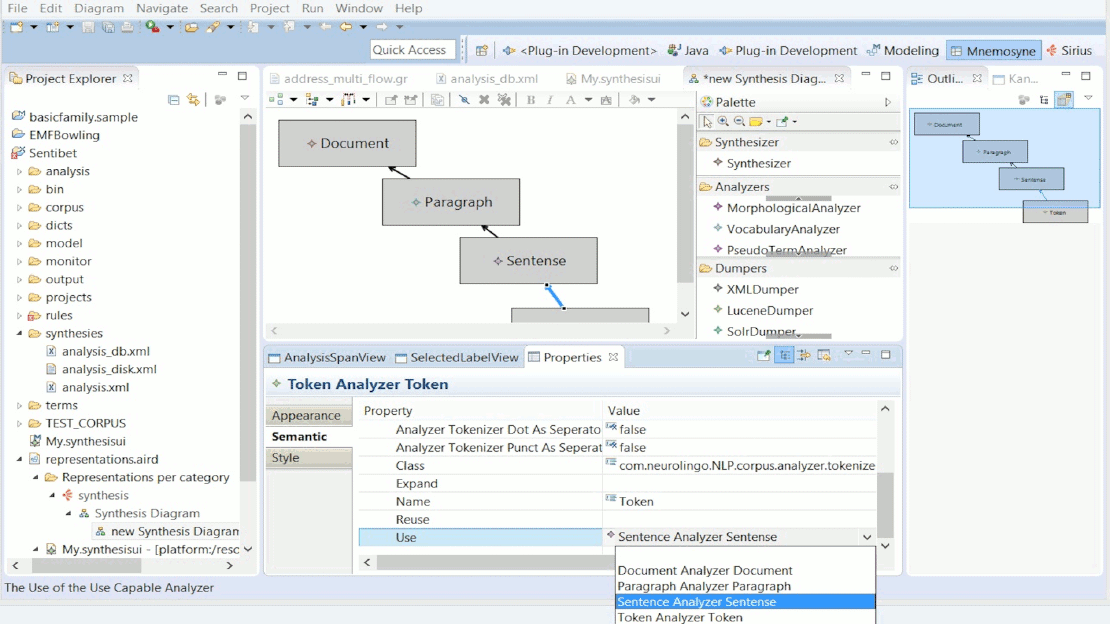Viewport: 1110px width, 624px height.
Task: Collapse the representations.aird node
Action: pos(20,459)
